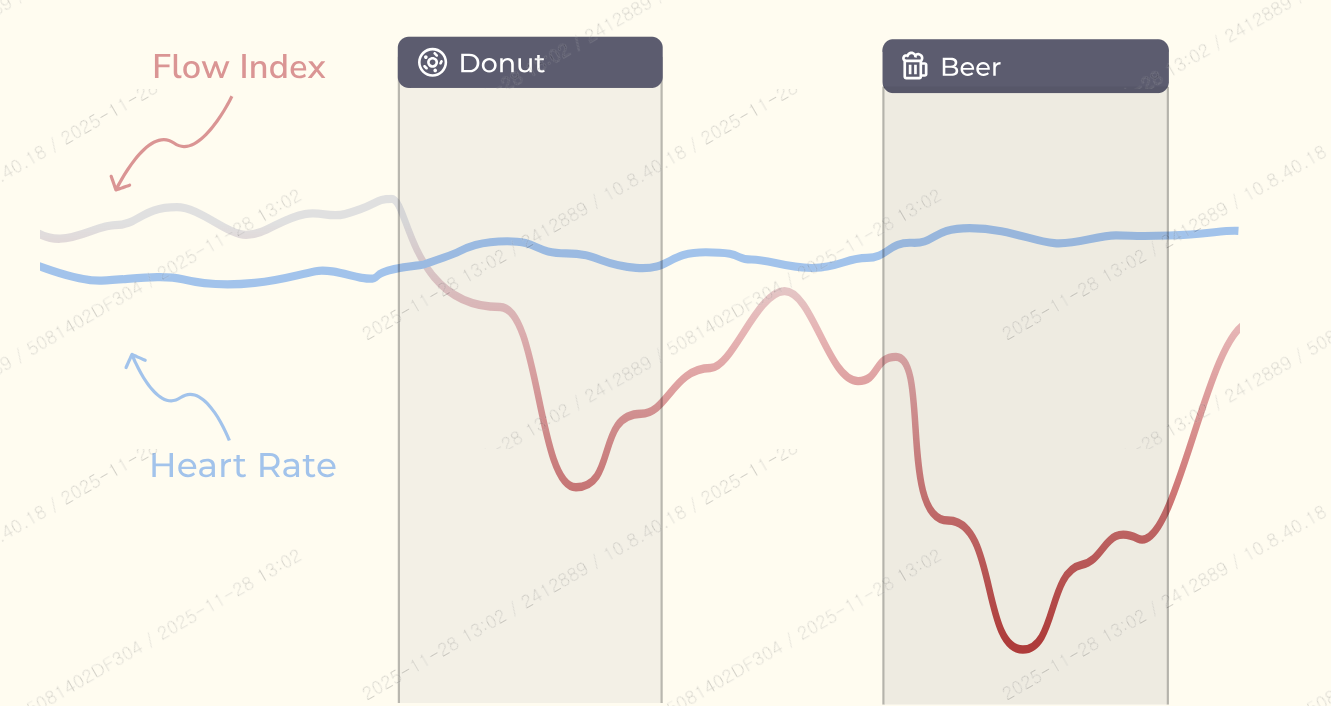This screenshot has width=1331, height=706.
Task: Click the Beer shaded time region
Action: [1025, 398]
